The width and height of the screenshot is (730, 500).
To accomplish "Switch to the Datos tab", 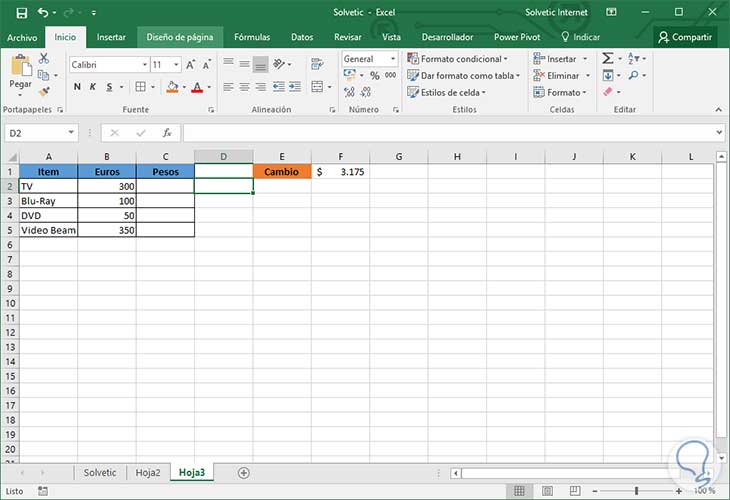I will pos(302,37).
